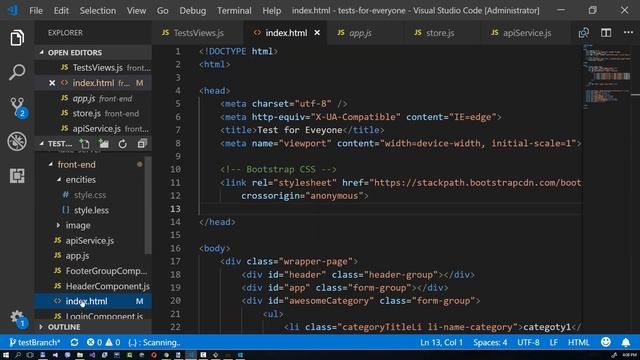Synchronize changes in status bar

pyautogui.click(x=74, y=342)
